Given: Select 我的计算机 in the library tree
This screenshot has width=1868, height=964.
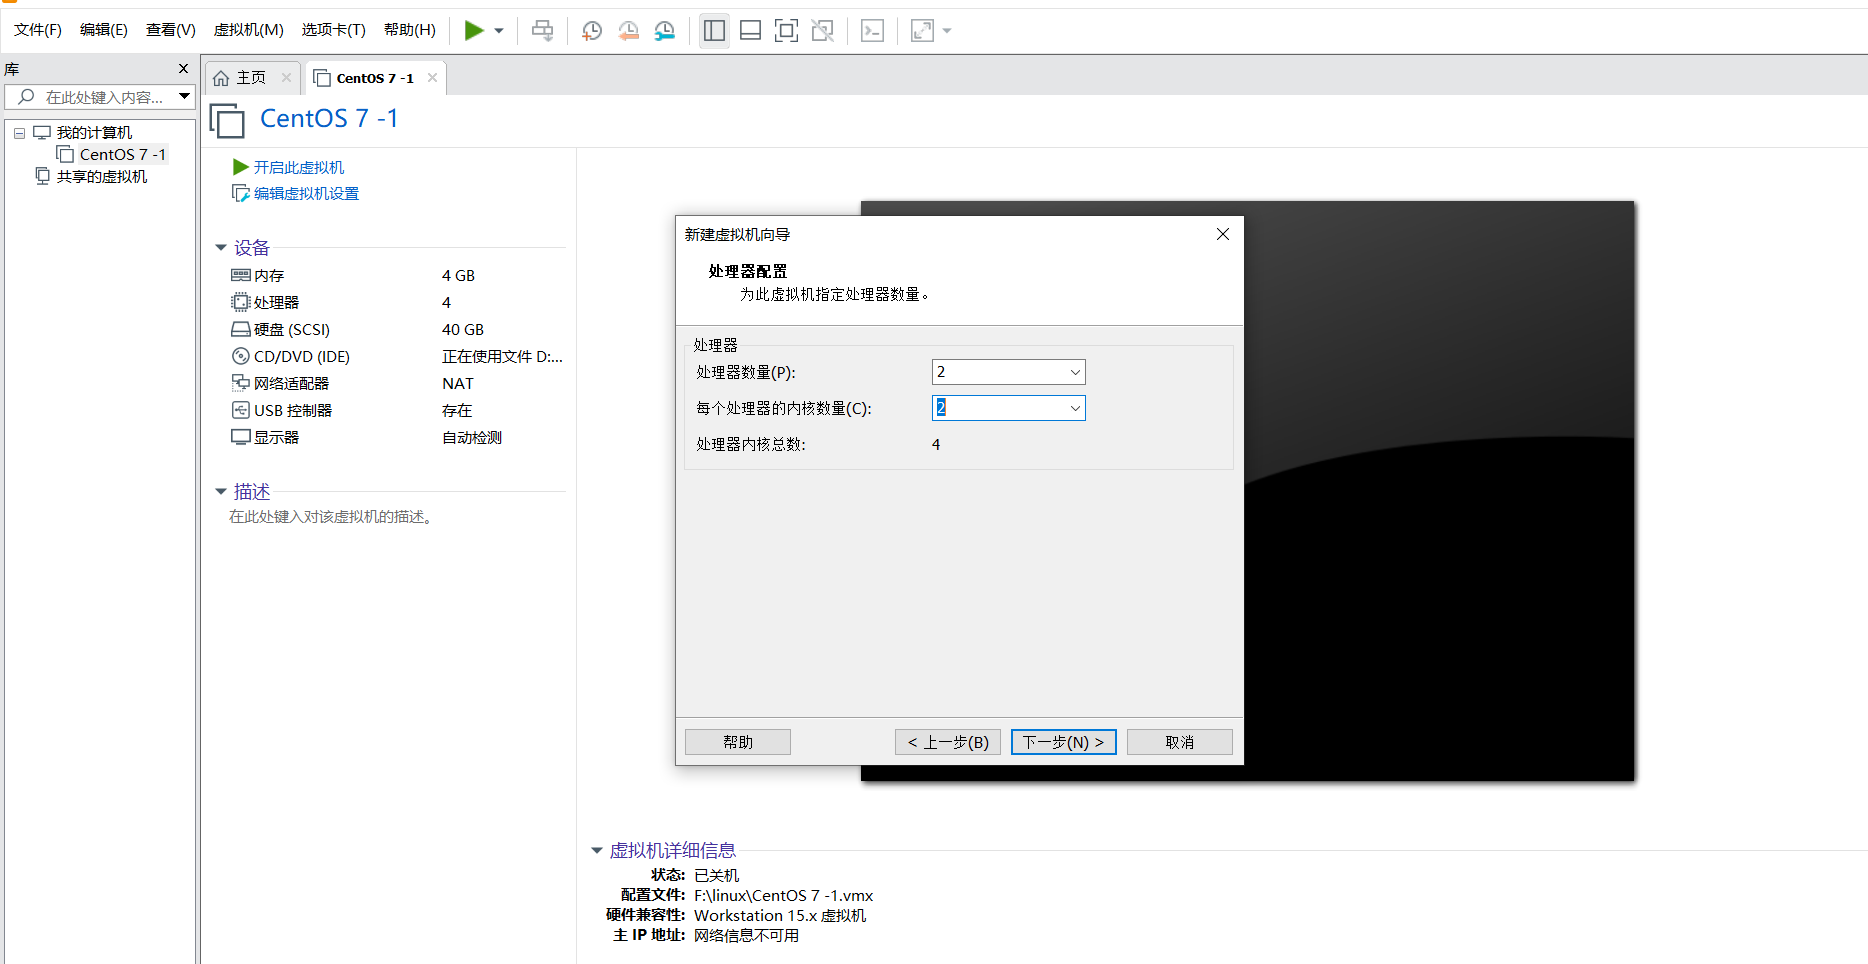Looking at the screenshot, I should tap(94, 133).
